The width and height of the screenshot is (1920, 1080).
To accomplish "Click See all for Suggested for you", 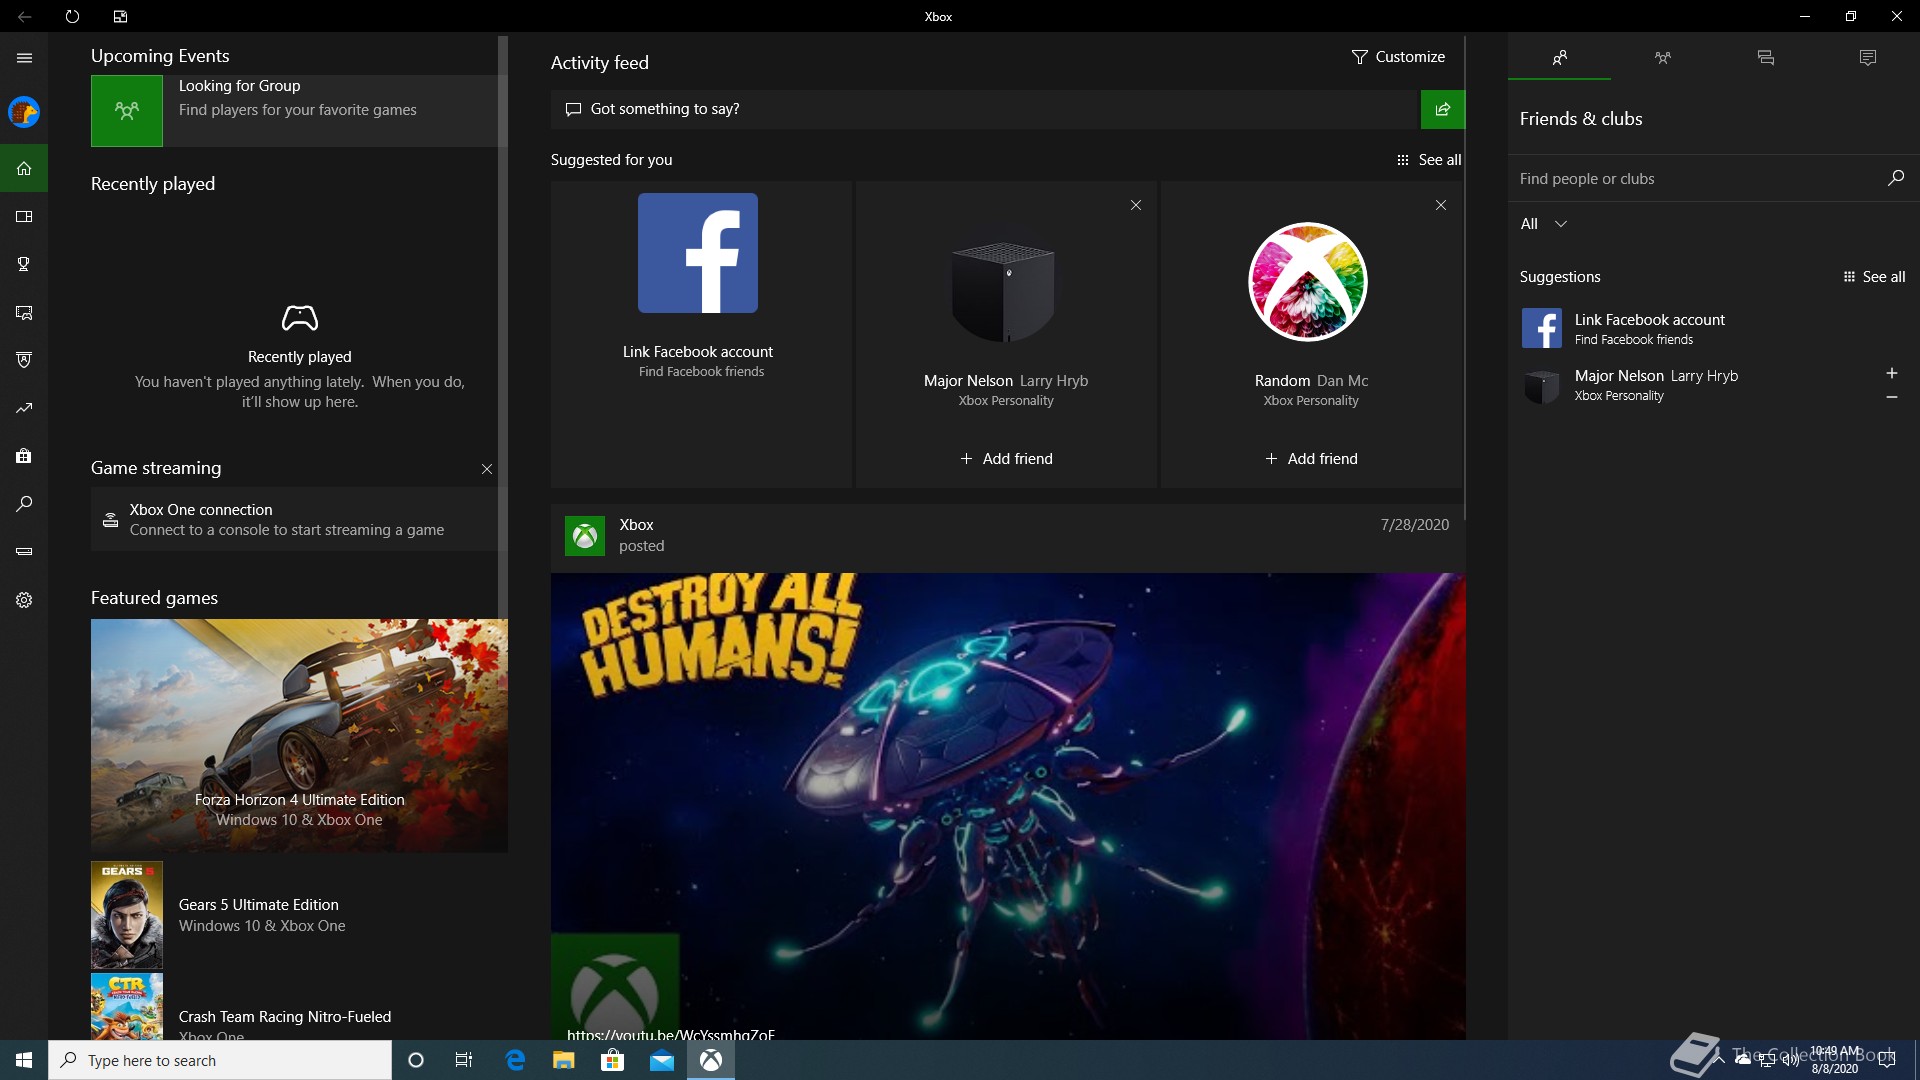I will tap(1429, 160).
